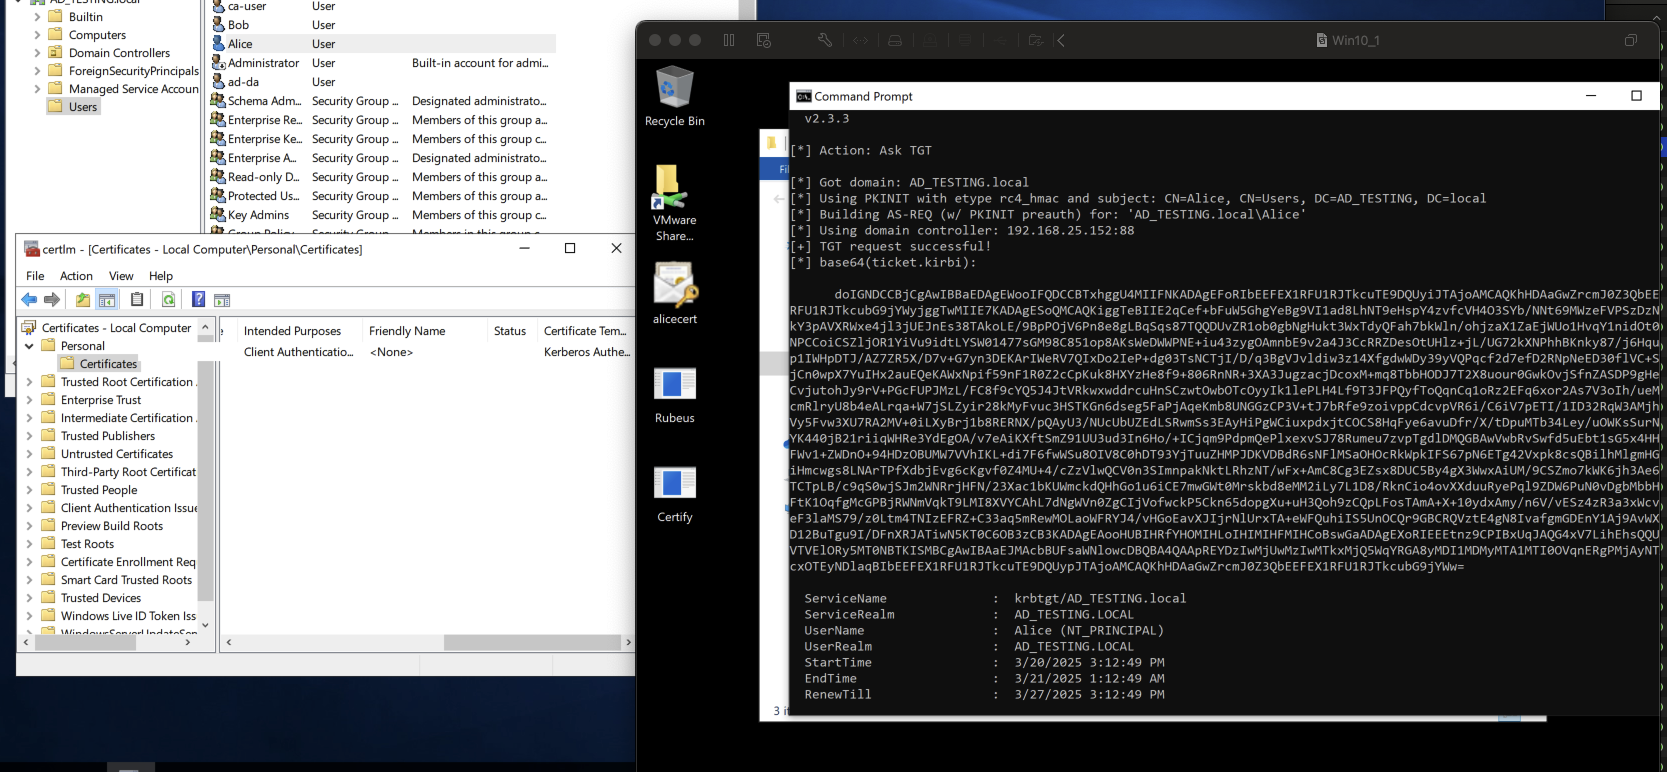Expand Trusted Root Certification store
Screen dimensions: 1667x772
point(29,382)
